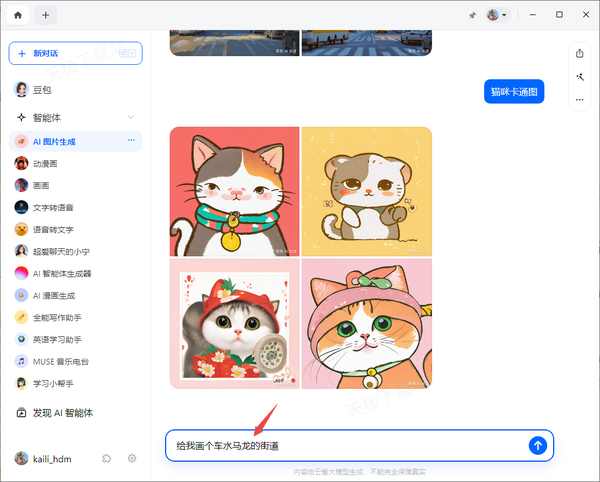Open the three-dot more menu on right panel

[x=580, y=100]
